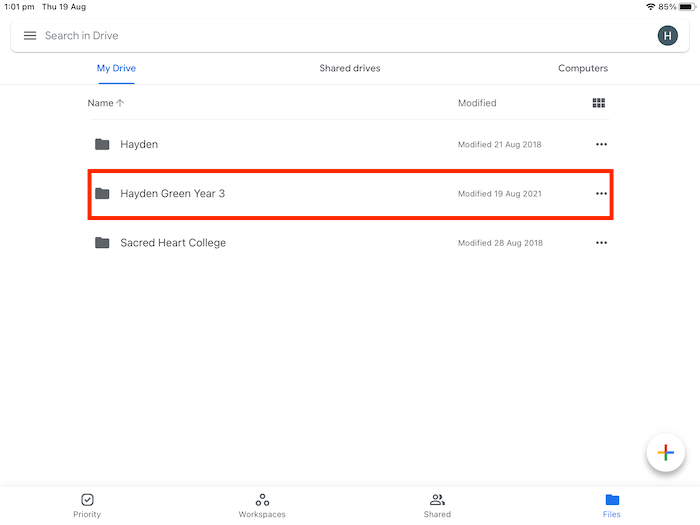Open more options for Hayden Green Year 3
Image resolution: width=700 pixels, height=525 pixels.
pos(601,193)
